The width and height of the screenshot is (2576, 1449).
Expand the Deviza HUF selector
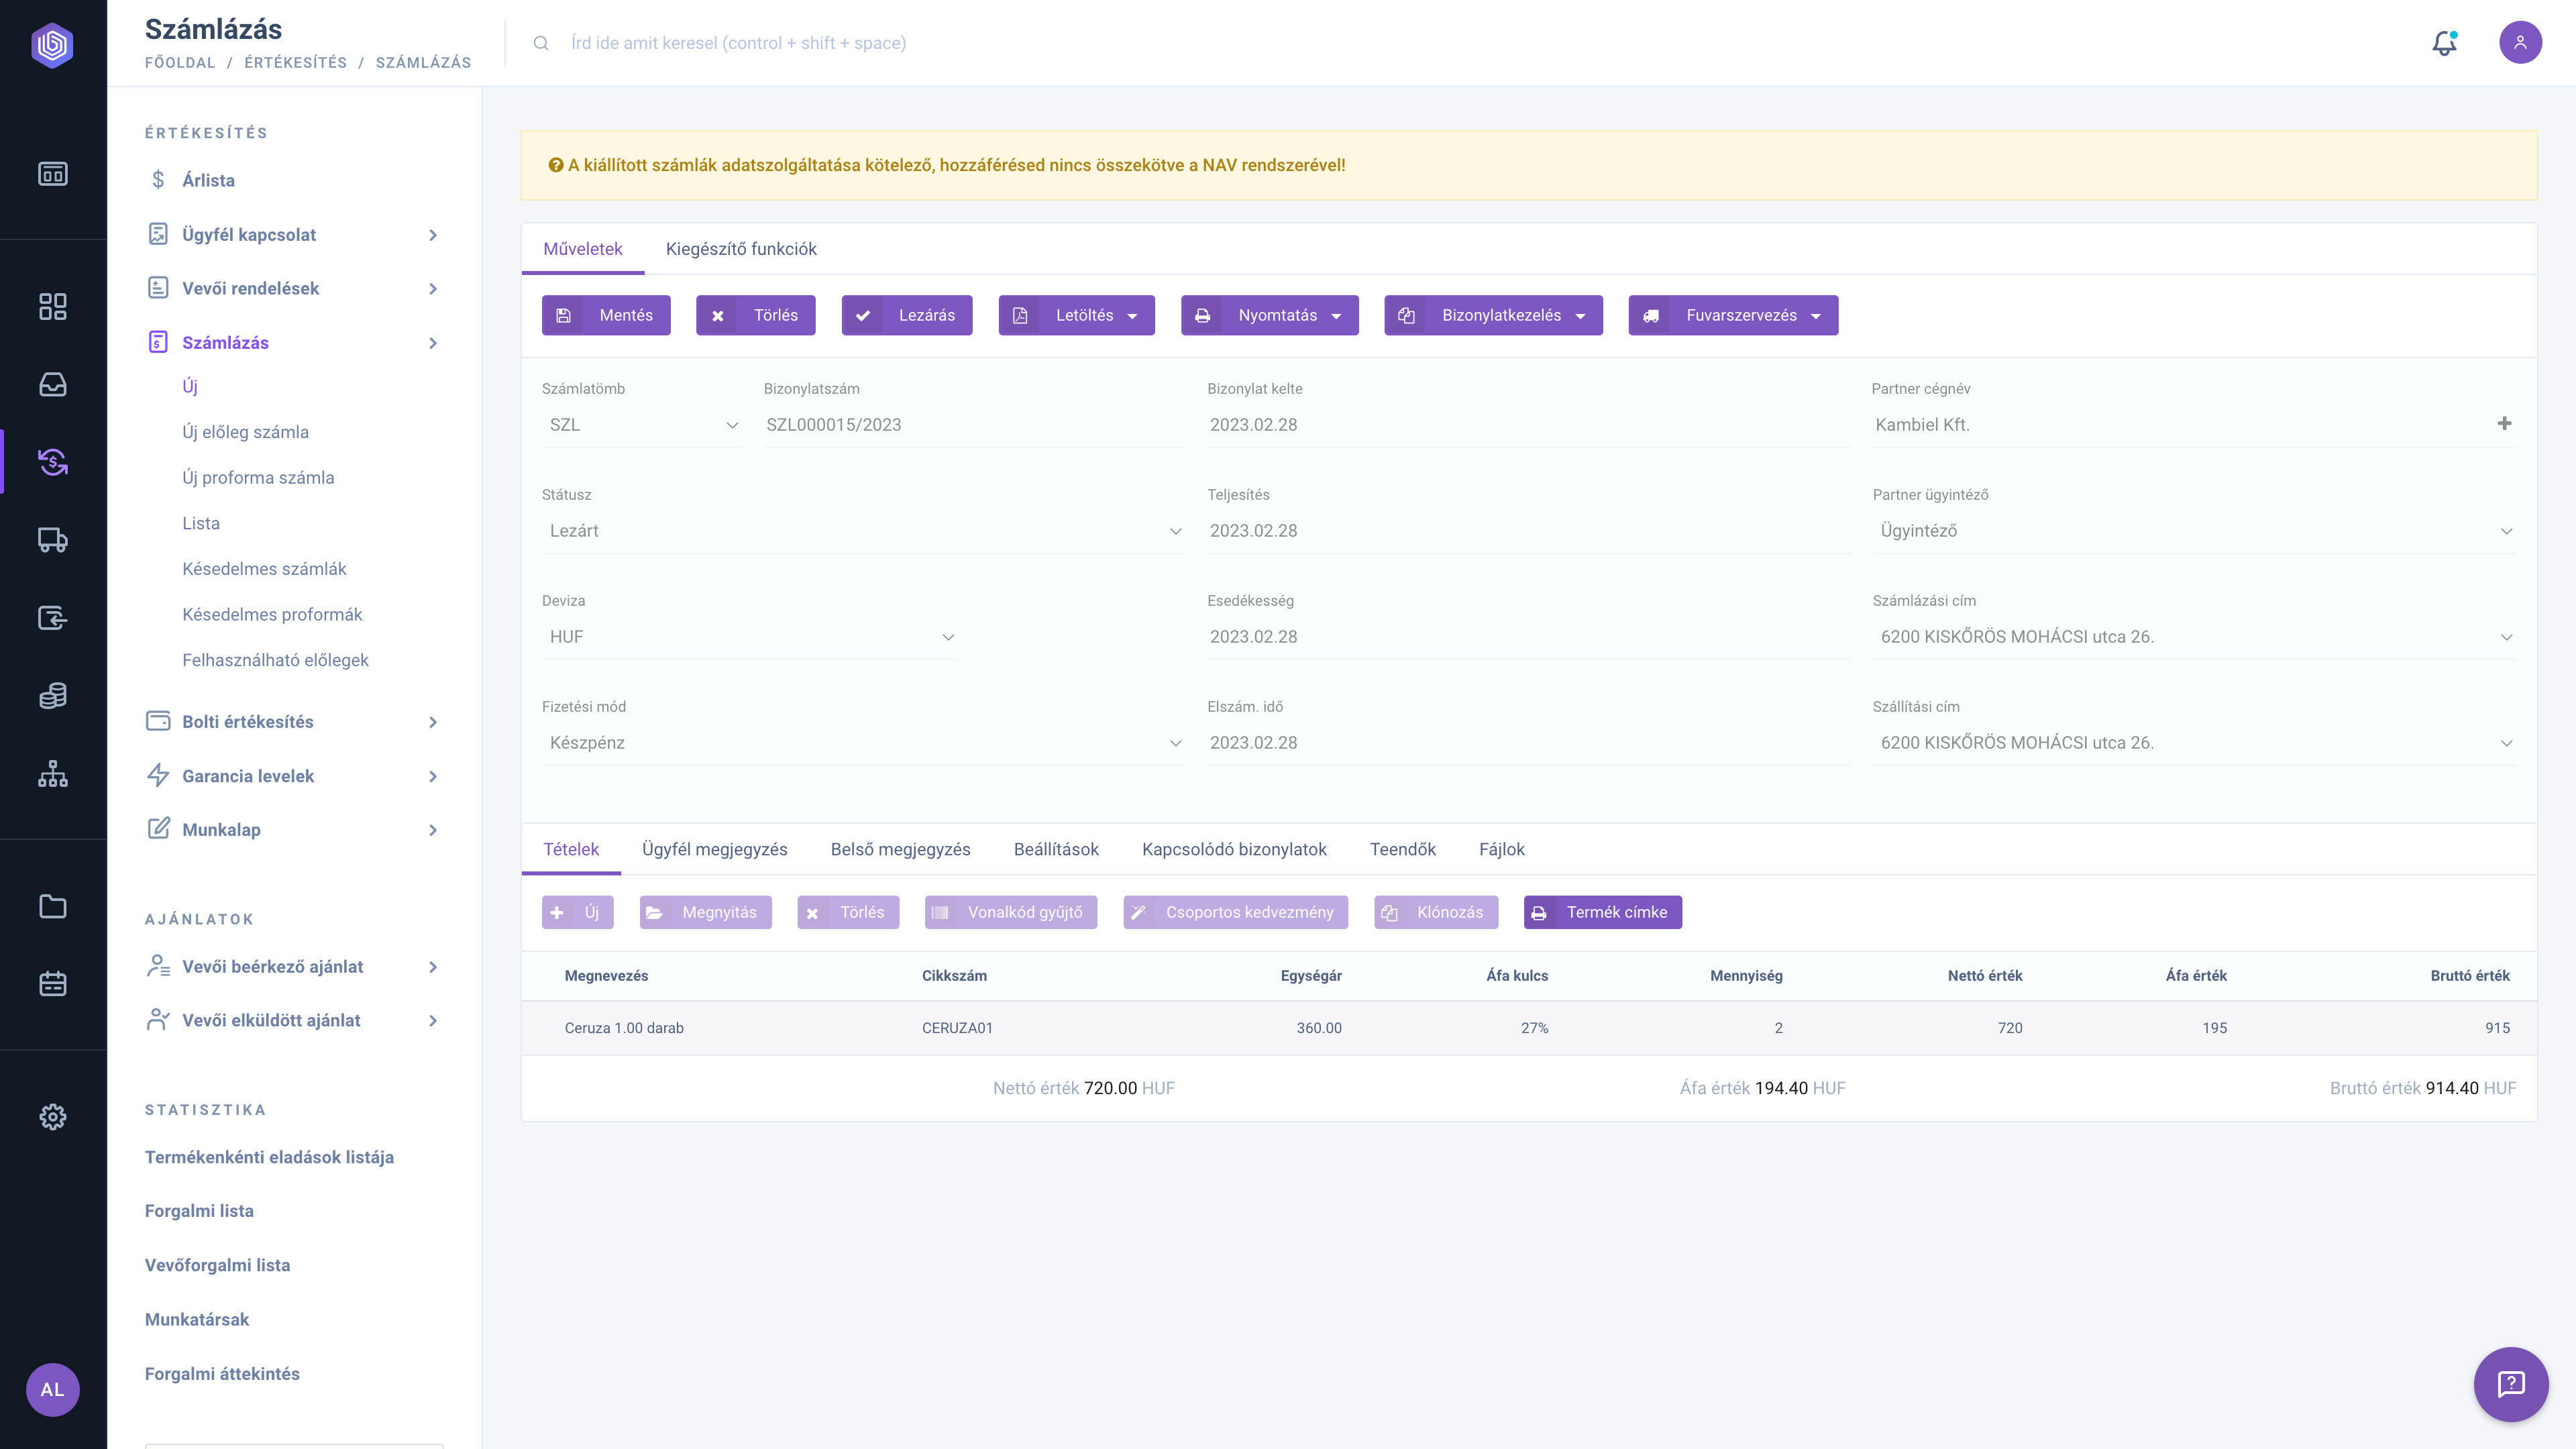(x=750, y=637)
